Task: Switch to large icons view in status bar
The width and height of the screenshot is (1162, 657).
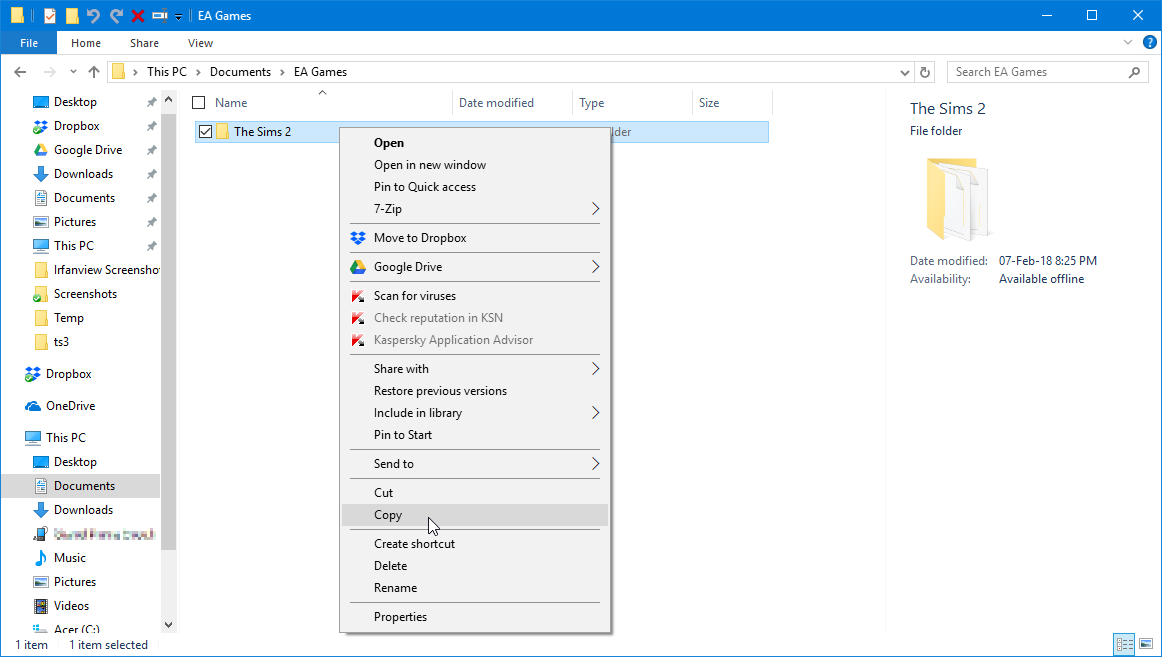Action: [1146, 645]
